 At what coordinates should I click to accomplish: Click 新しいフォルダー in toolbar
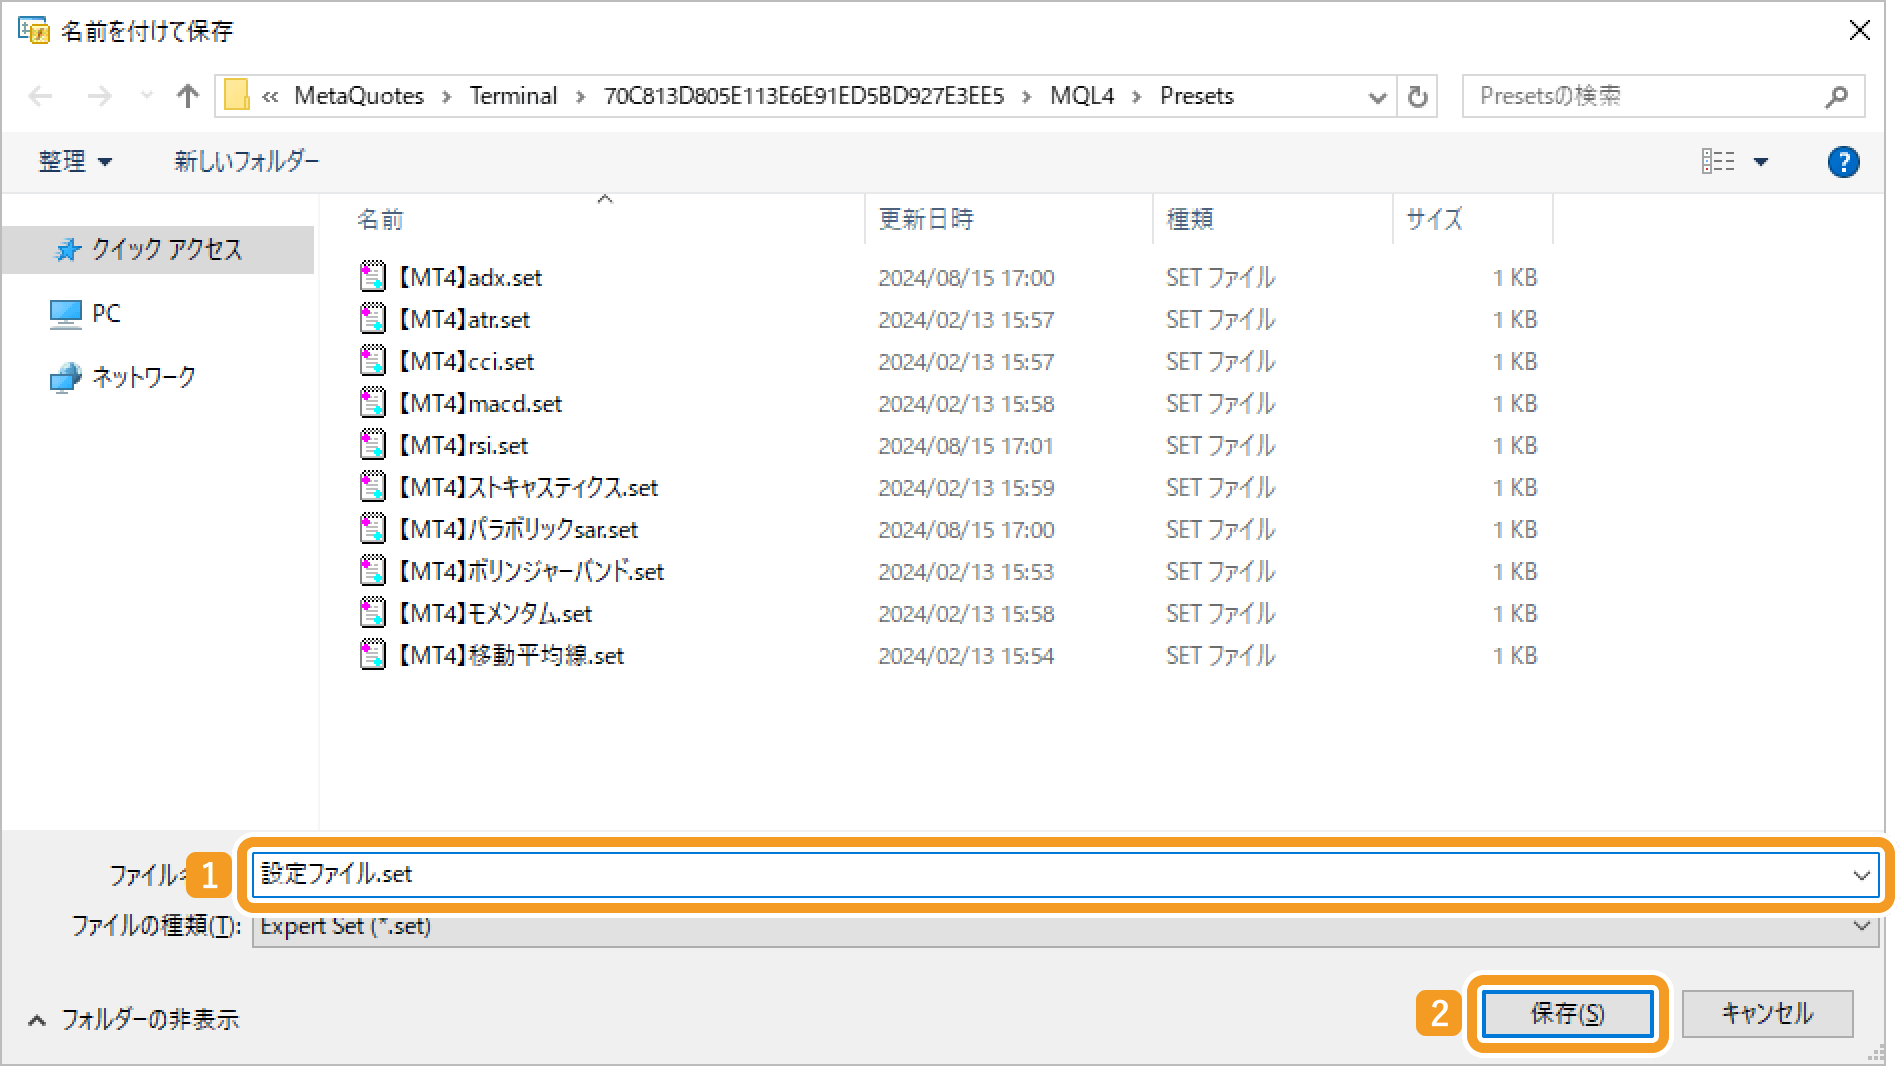click(x=247, y=162)
